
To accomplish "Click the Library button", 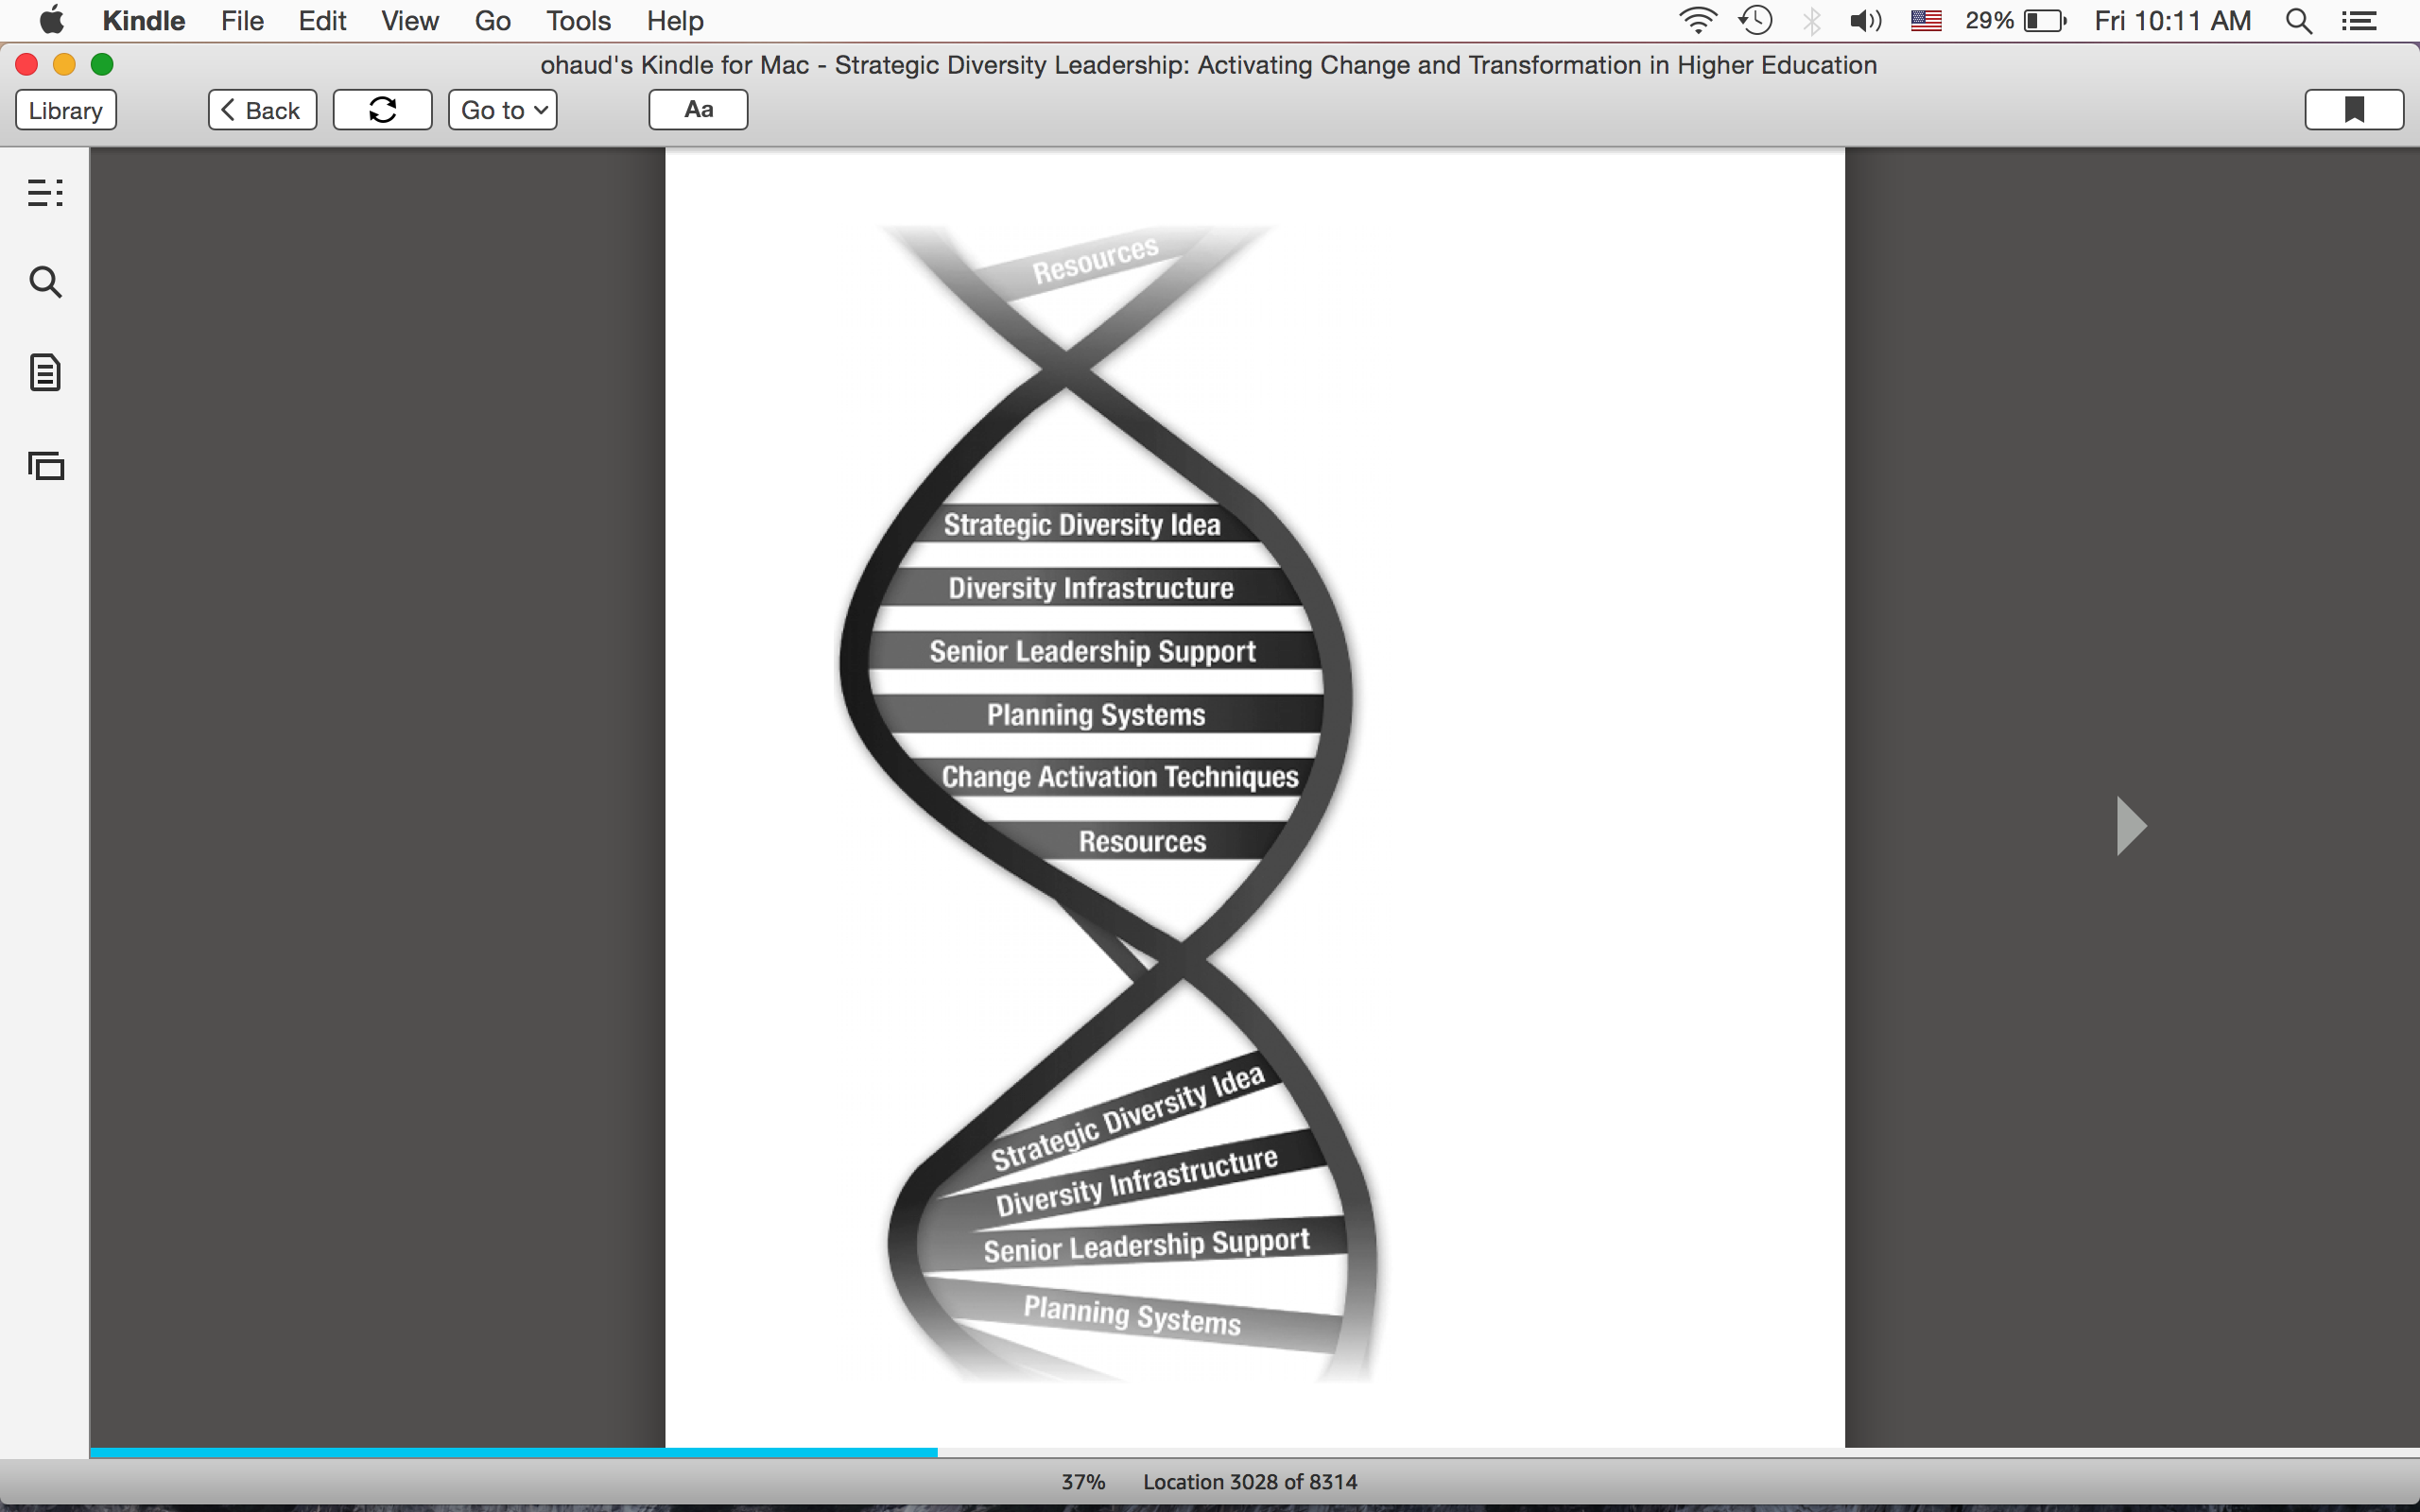I will pos(66,110).
